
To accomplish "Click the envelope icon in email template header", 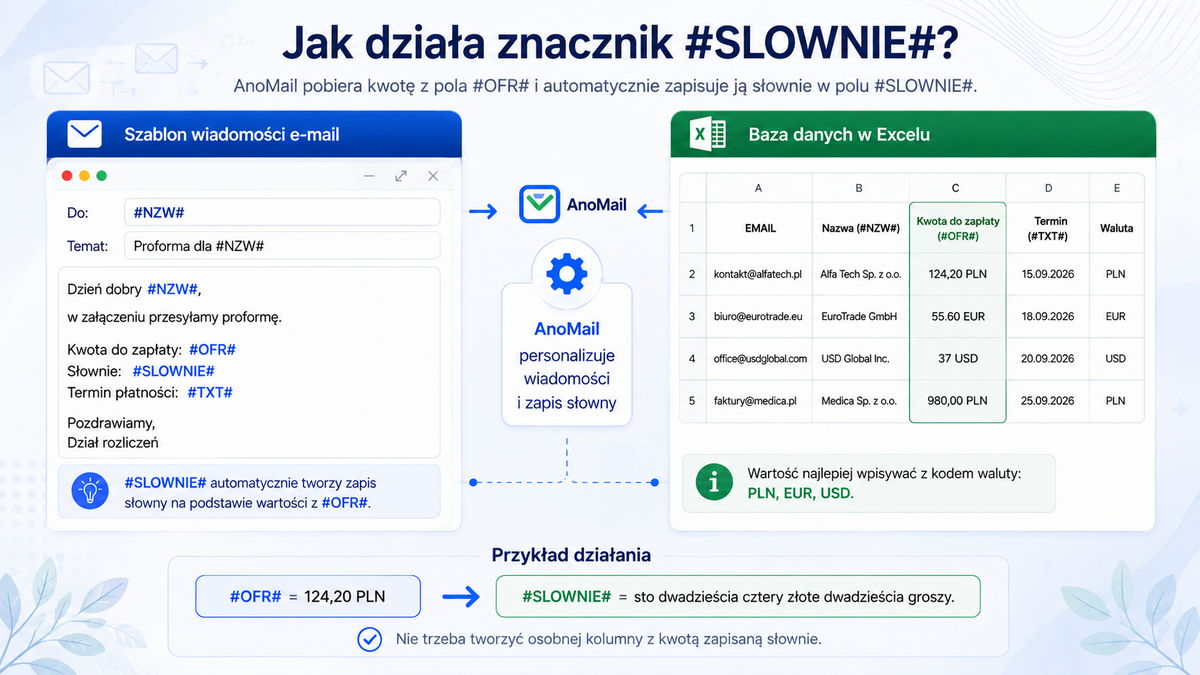I will pos(85,134).
